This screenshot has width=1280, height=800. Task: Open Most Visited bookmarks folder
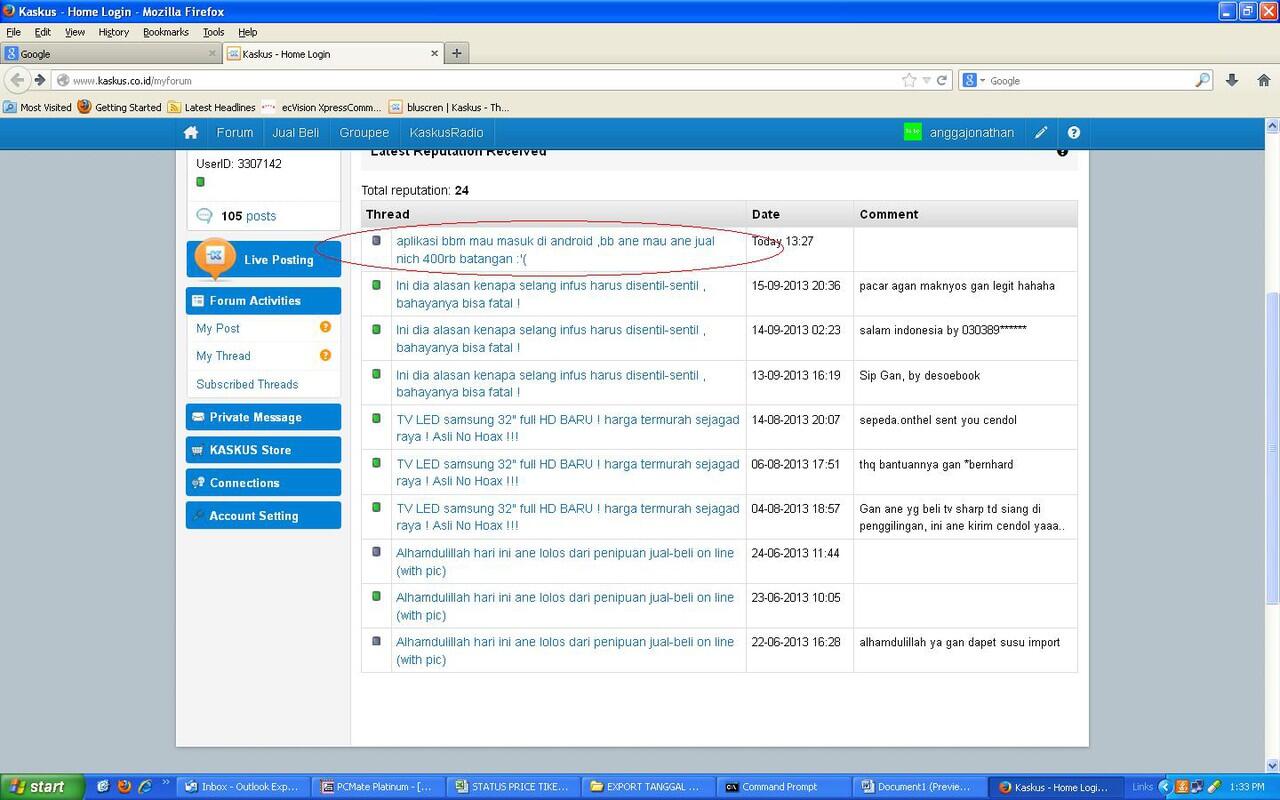[38, 107]
